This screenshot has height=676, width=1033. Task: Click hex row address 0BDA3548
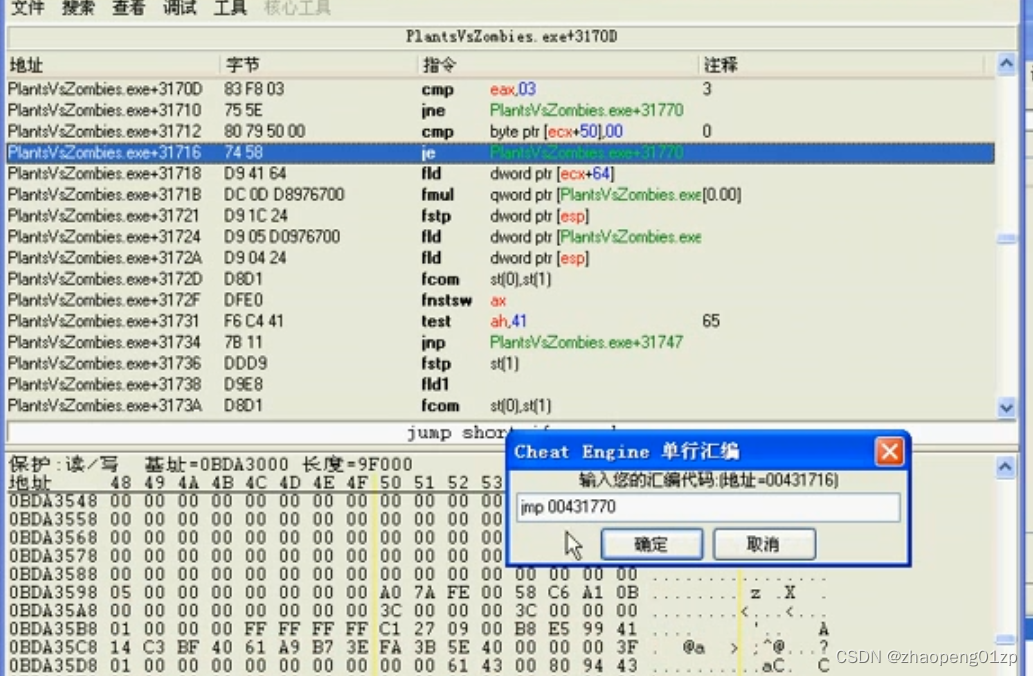(x=53, y=501)
